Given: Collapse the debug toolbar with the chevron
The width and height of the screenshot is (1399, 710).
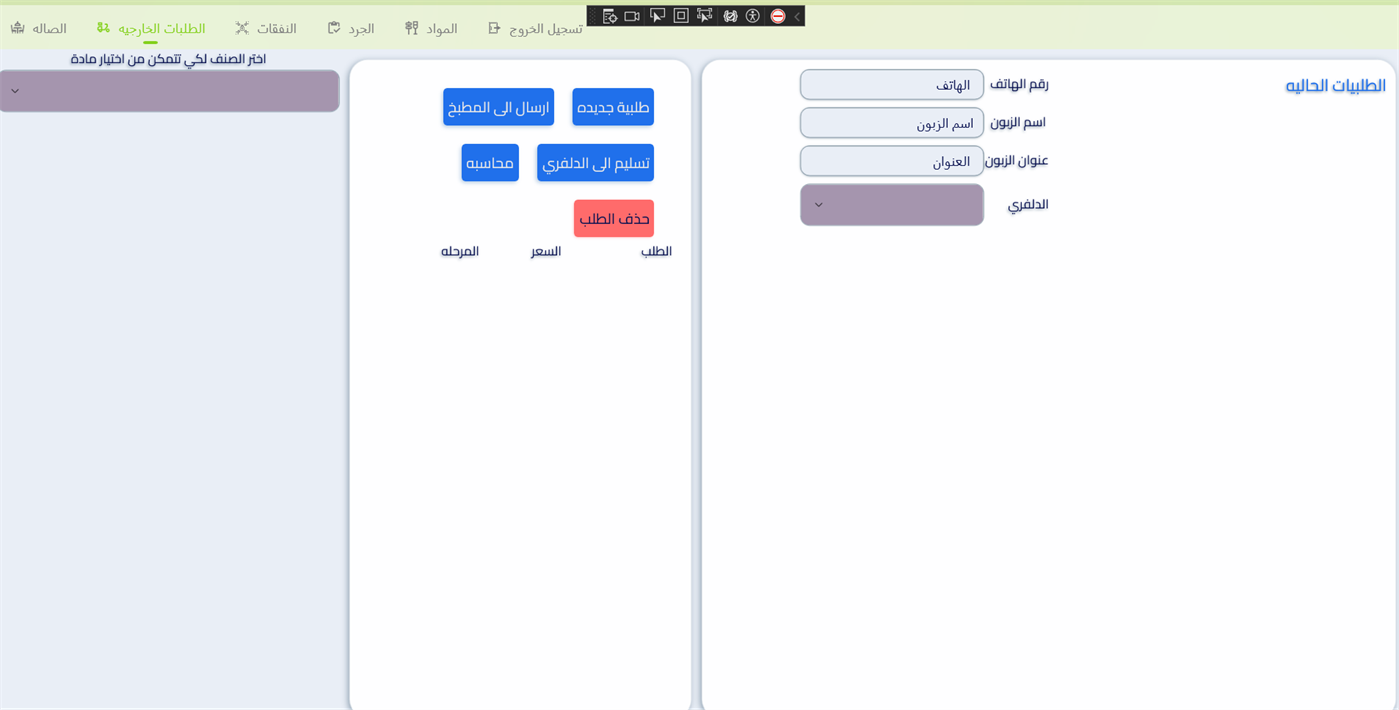Looking at the screenshot, I should tap(797, 16).
